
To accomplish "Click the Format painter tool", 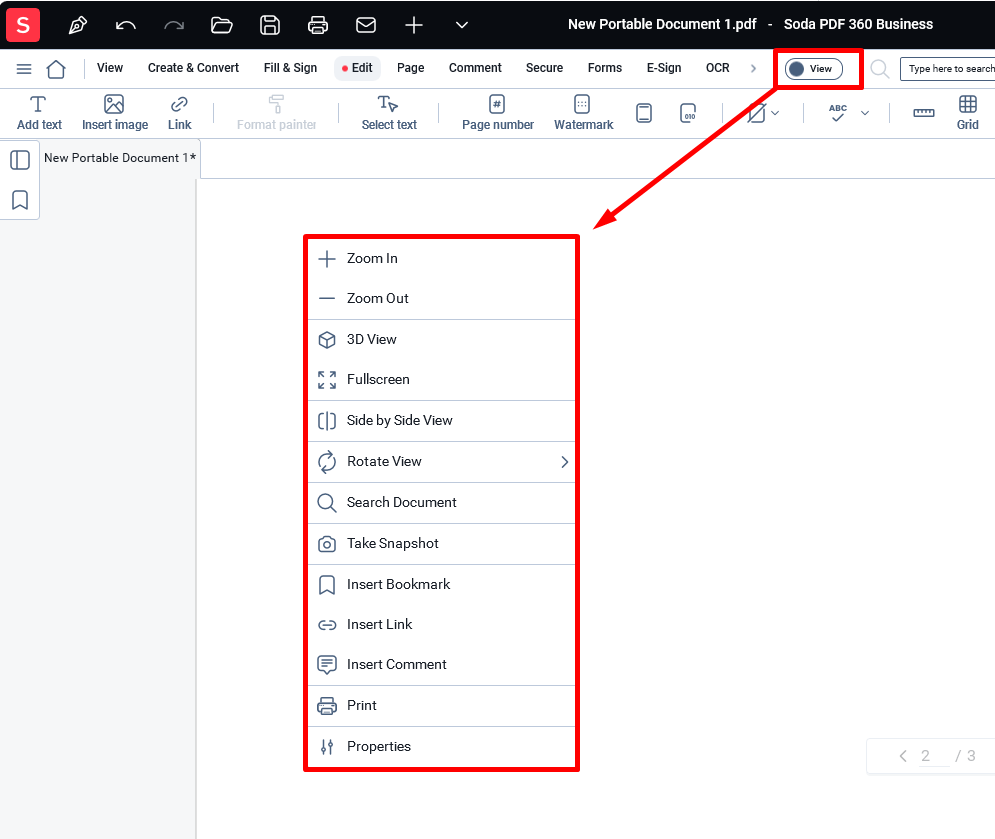I will tap(276, 113).
